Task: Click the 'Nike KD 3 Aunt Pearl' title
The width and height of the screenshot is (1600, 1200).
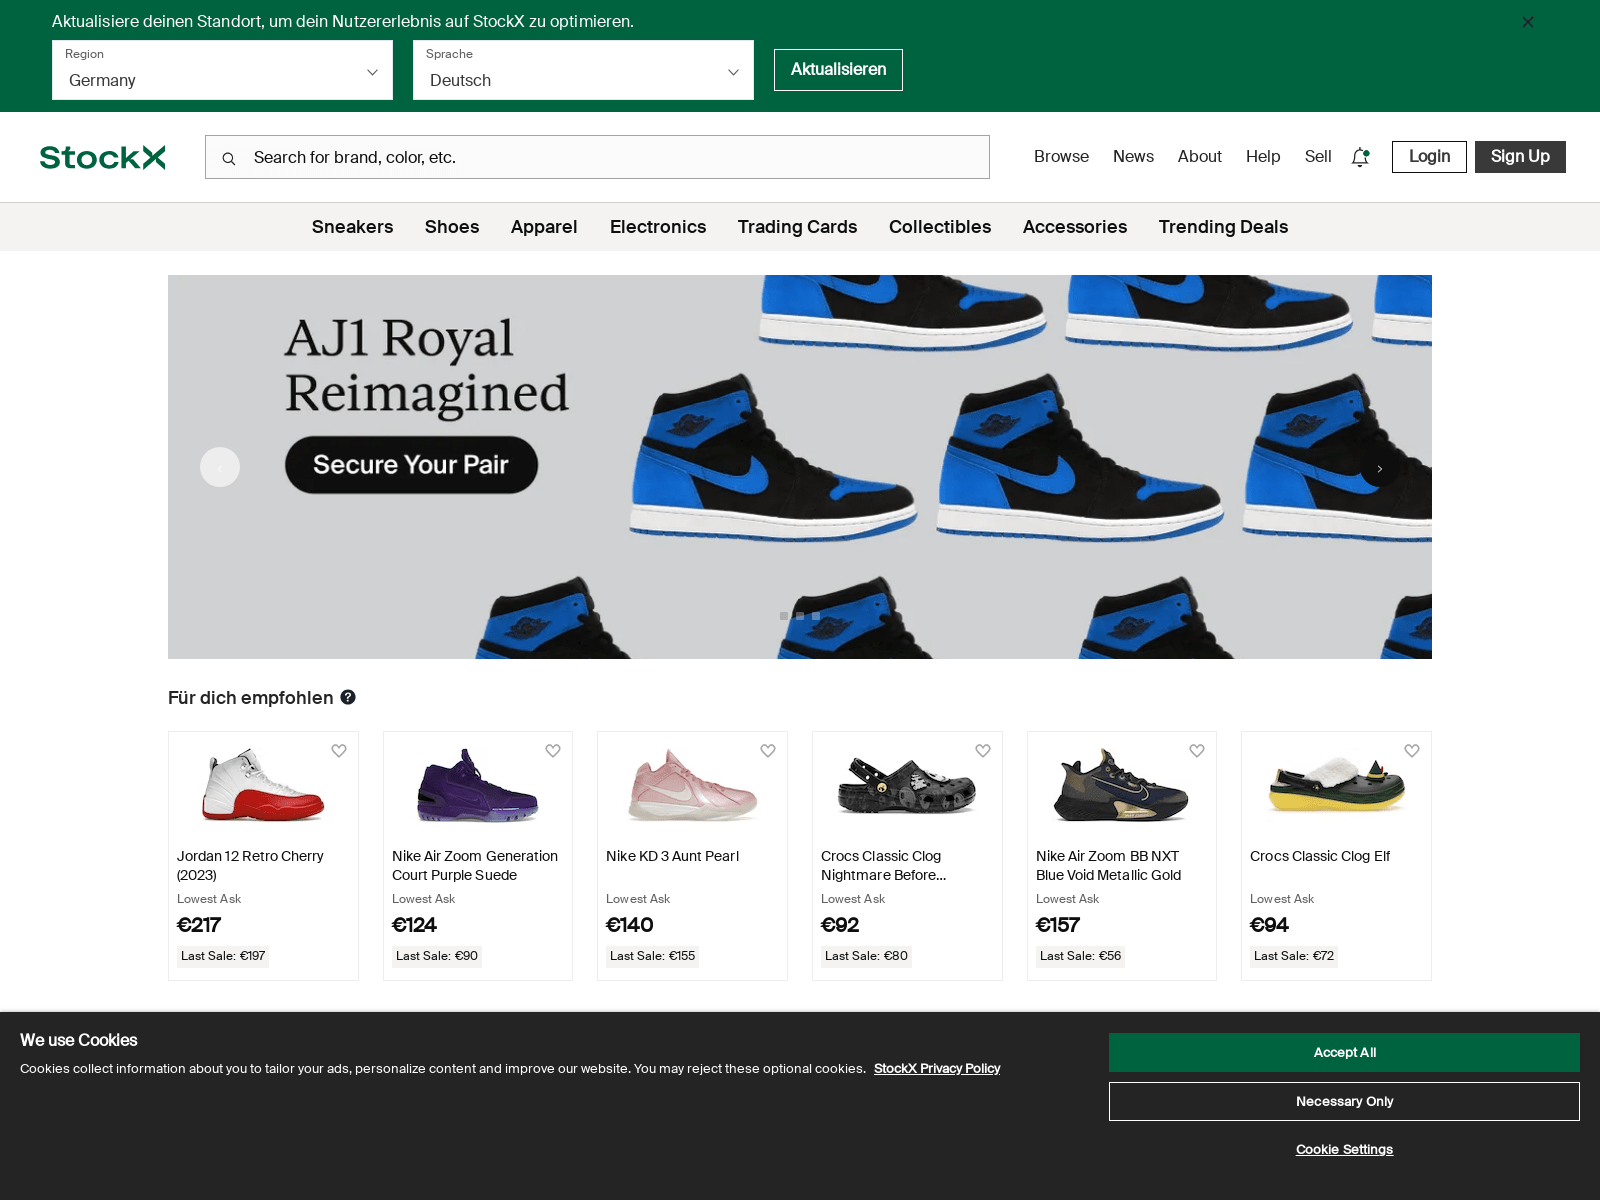Action: point(672,856)
